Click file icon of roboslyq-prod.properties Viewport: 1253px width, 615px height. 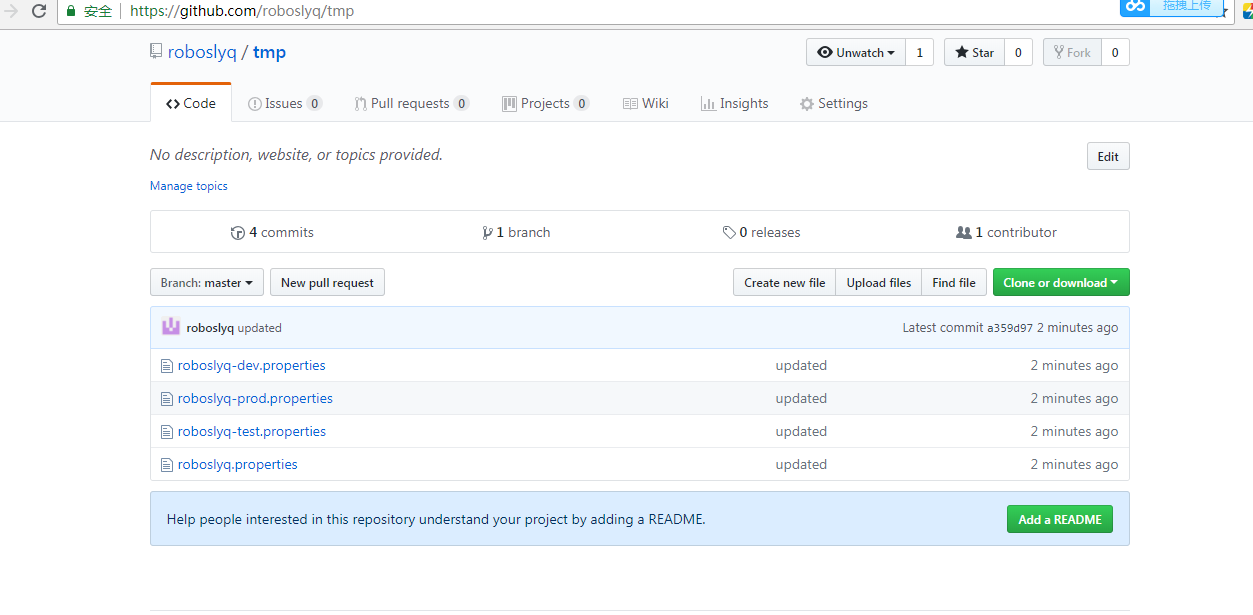[x=167, y=399]
